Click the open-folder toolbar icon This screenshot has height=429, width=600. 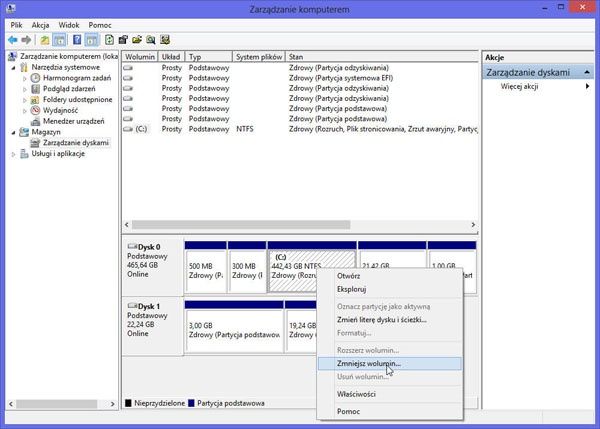click(x=137, y=40)
